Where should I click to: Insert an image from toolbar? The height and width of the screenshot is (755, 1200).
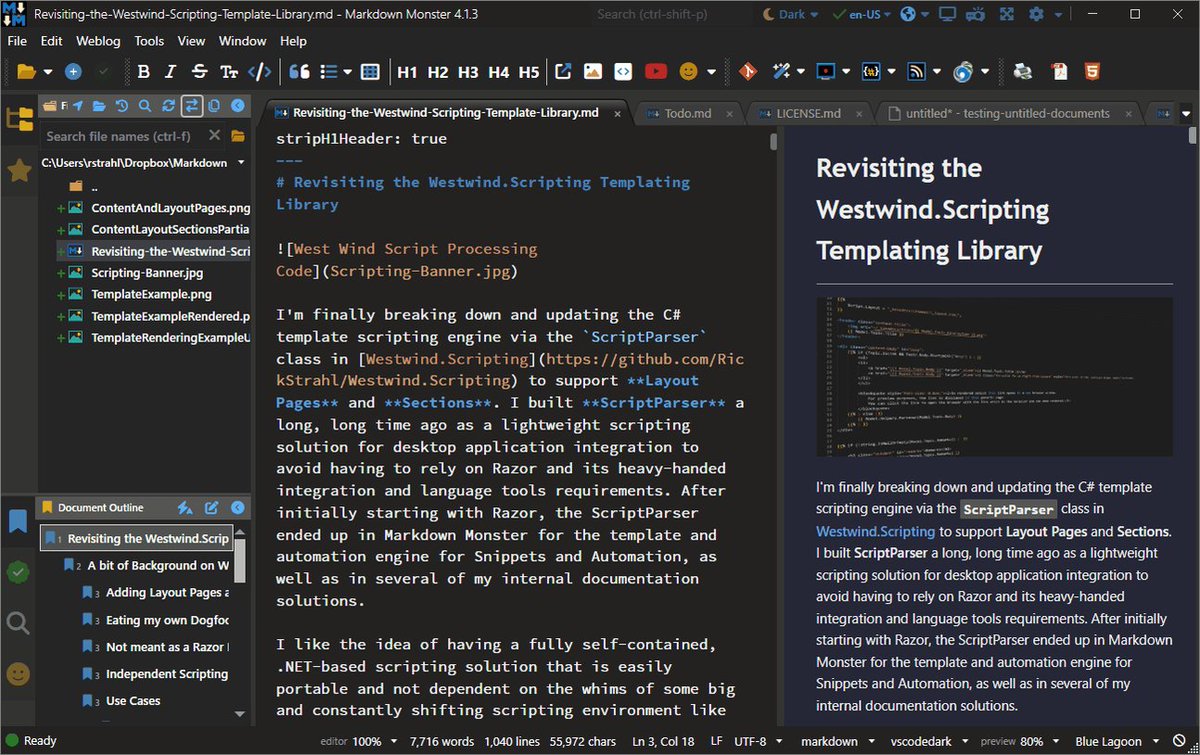click(593, 72)
